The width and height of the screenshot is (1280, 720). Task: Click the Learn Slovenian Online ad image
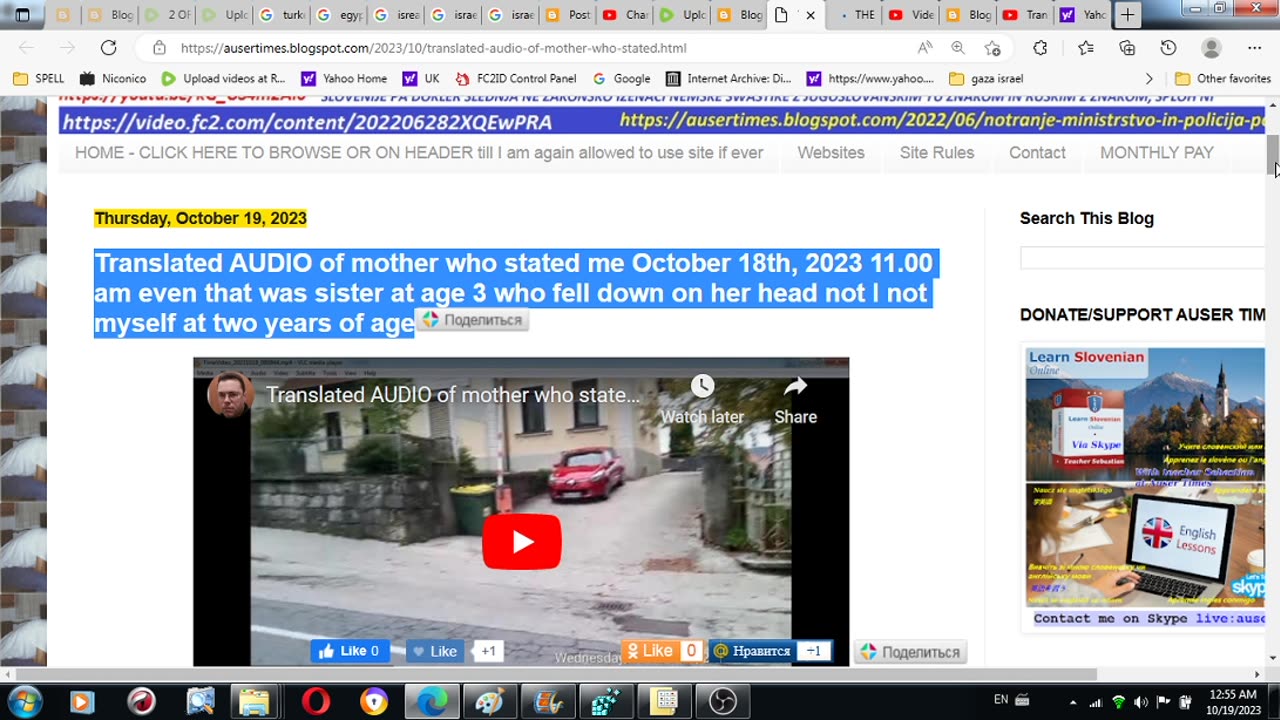click(1145, 414)
